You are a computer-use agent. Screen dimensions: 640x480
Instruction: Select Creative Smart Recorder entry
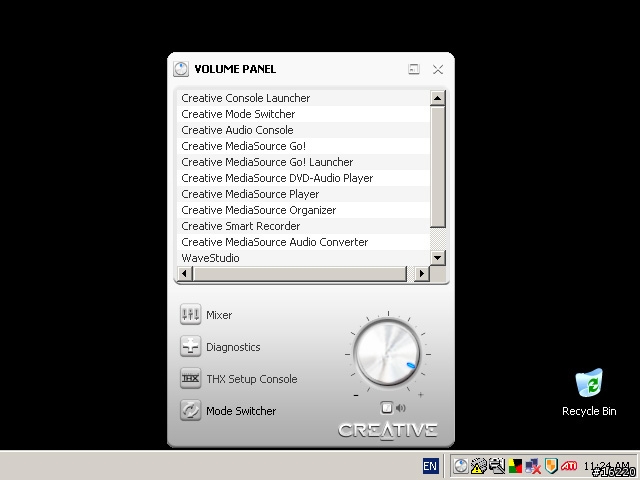[303, 226]
